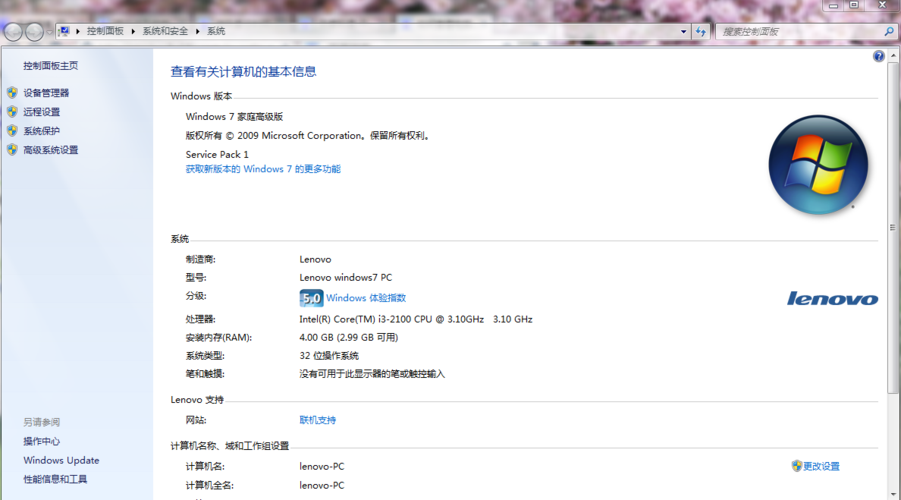Click 更改设置 link

pos(821,466)
